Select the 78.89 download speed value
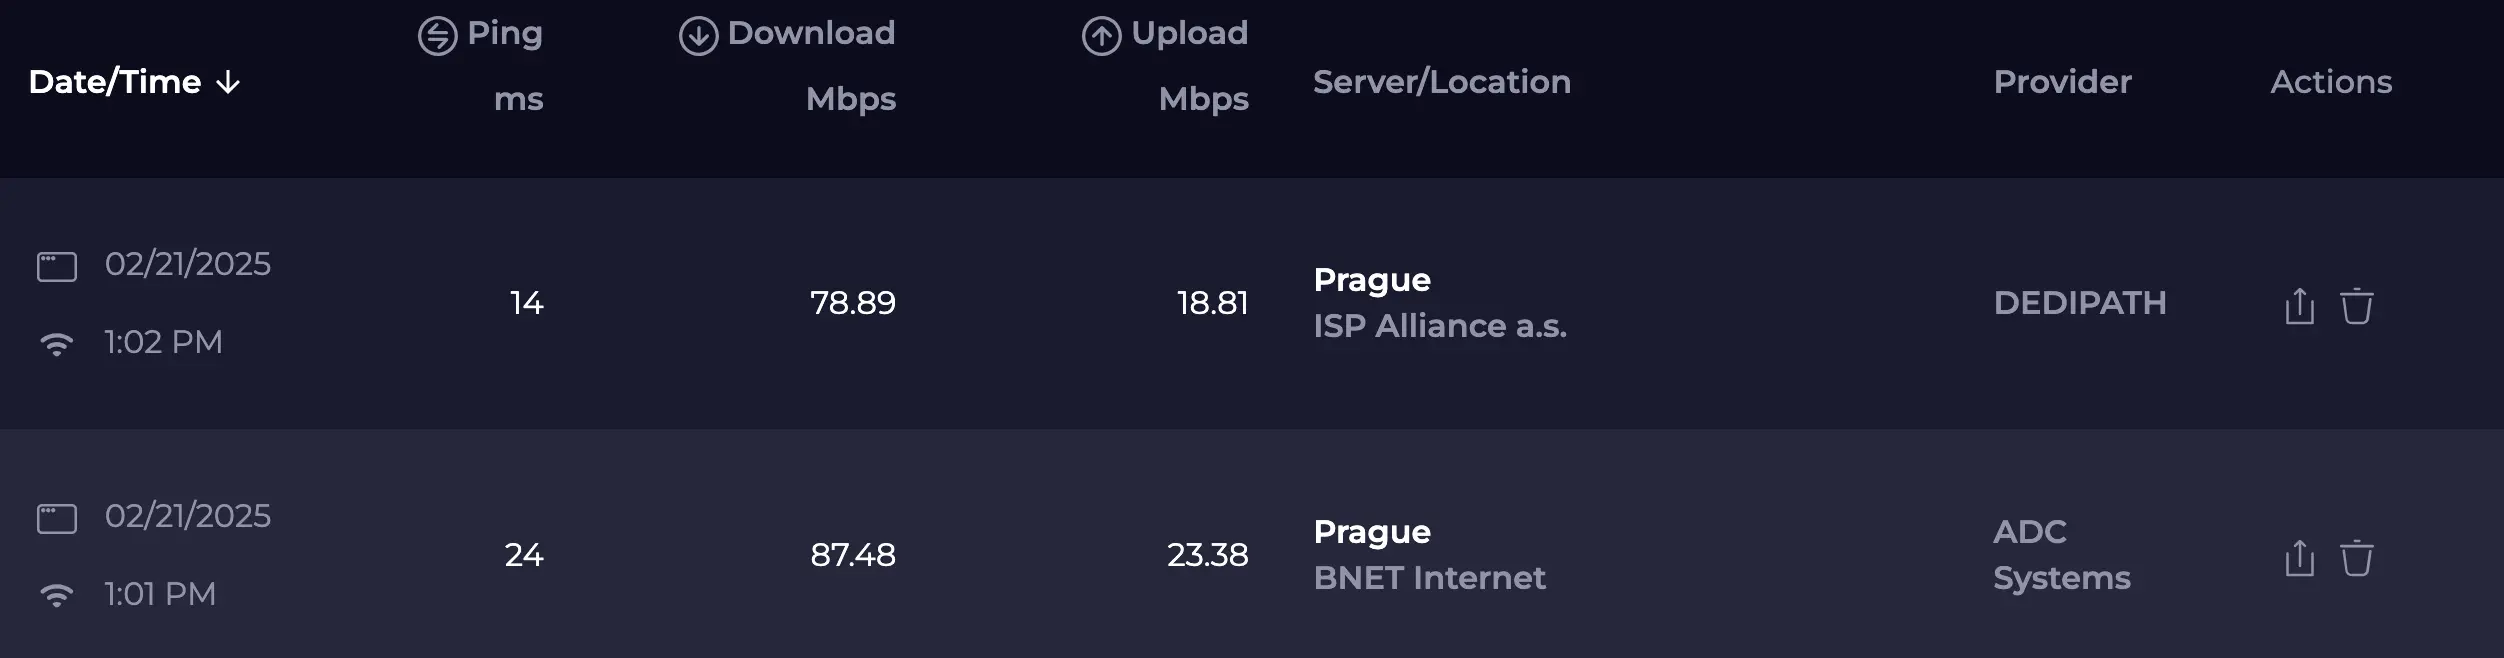The height and width of the screenshot is (658, 2504). (x=853, y=303)
